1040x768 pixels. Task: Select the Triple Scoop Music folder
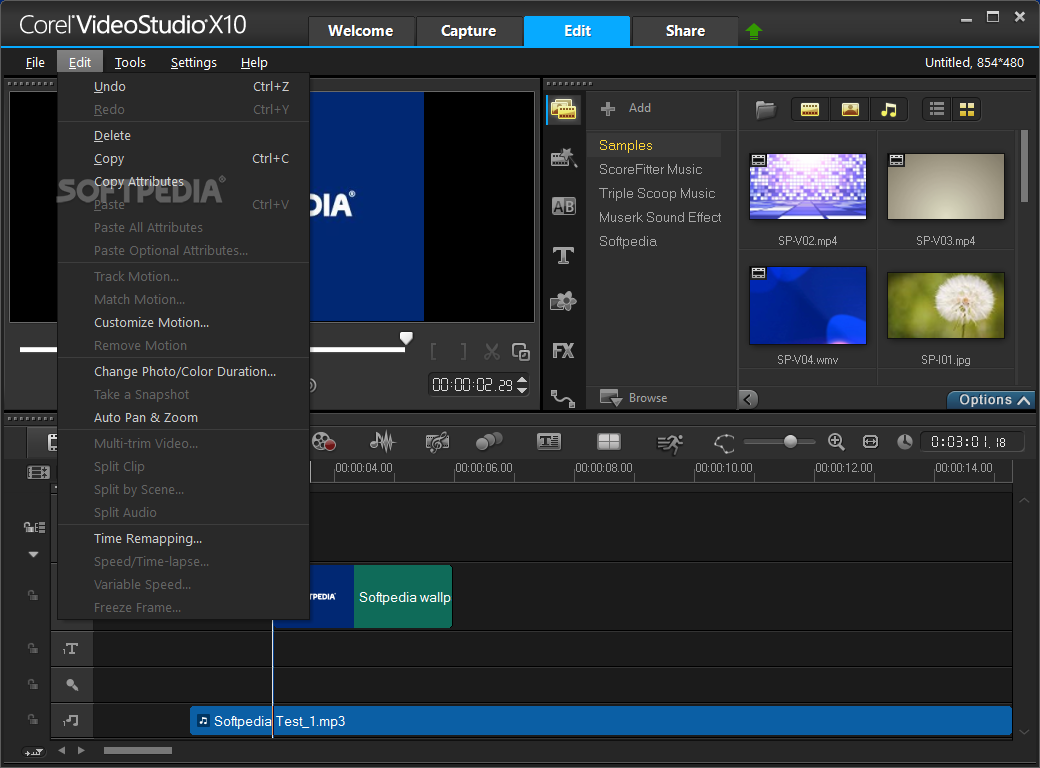click(657, 193)
